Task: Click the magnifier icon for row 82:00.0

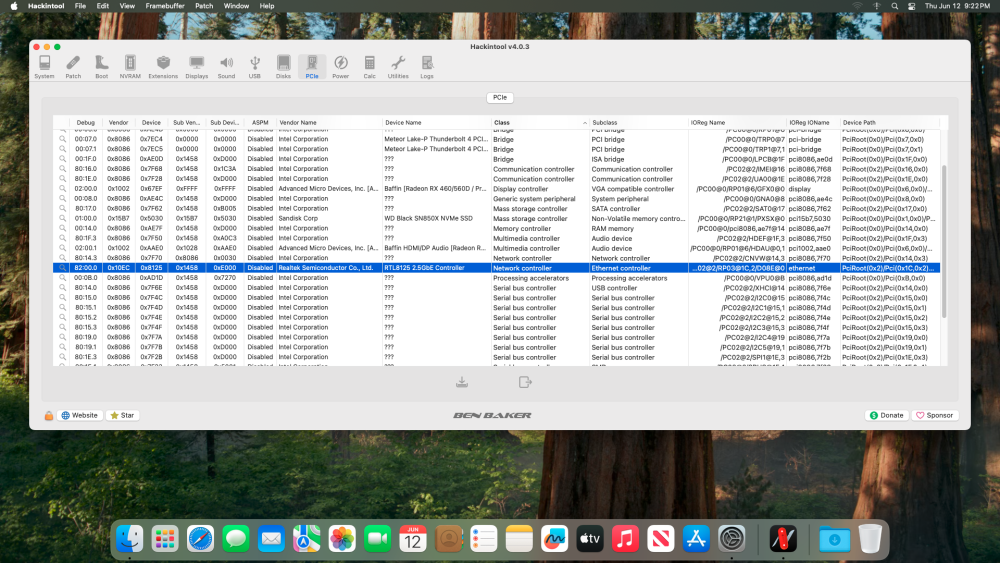Action: click(x=62, y=268)
